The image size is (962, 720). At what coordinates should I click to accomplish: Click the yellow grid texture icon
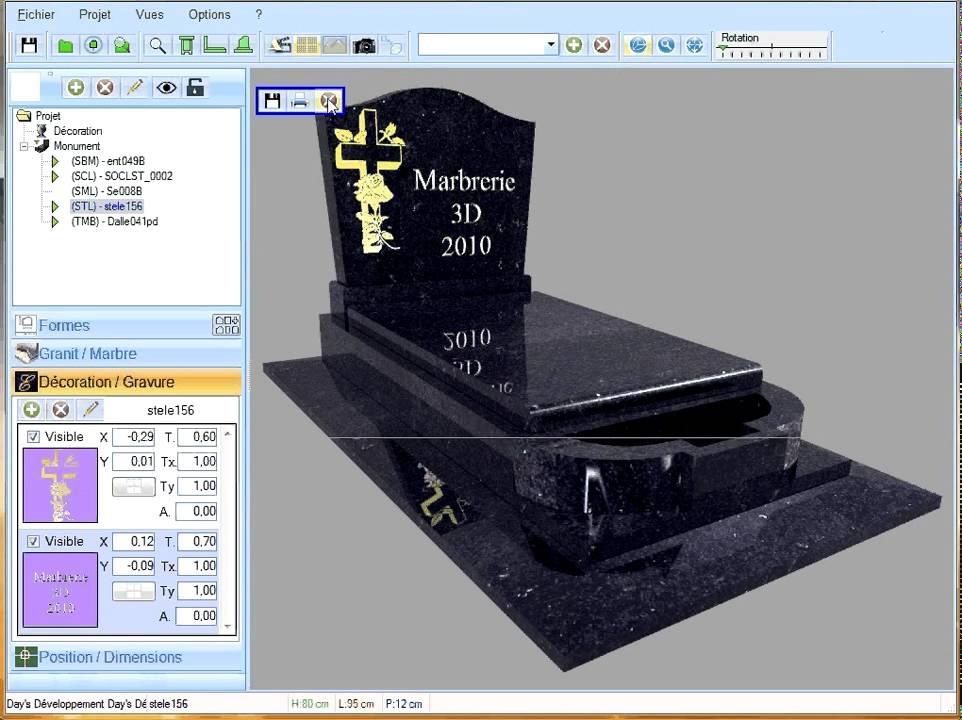pos(307,45)
